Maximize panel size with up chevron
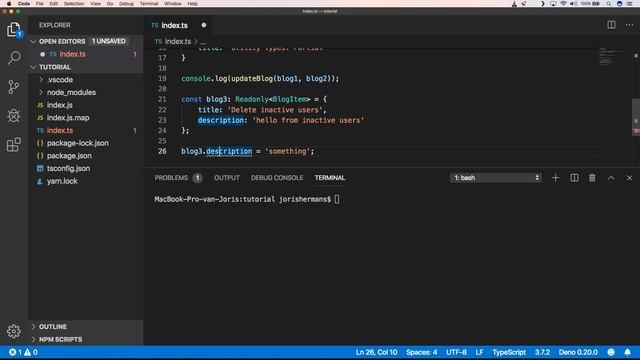640x360 pixels. [x=611, y=178]
